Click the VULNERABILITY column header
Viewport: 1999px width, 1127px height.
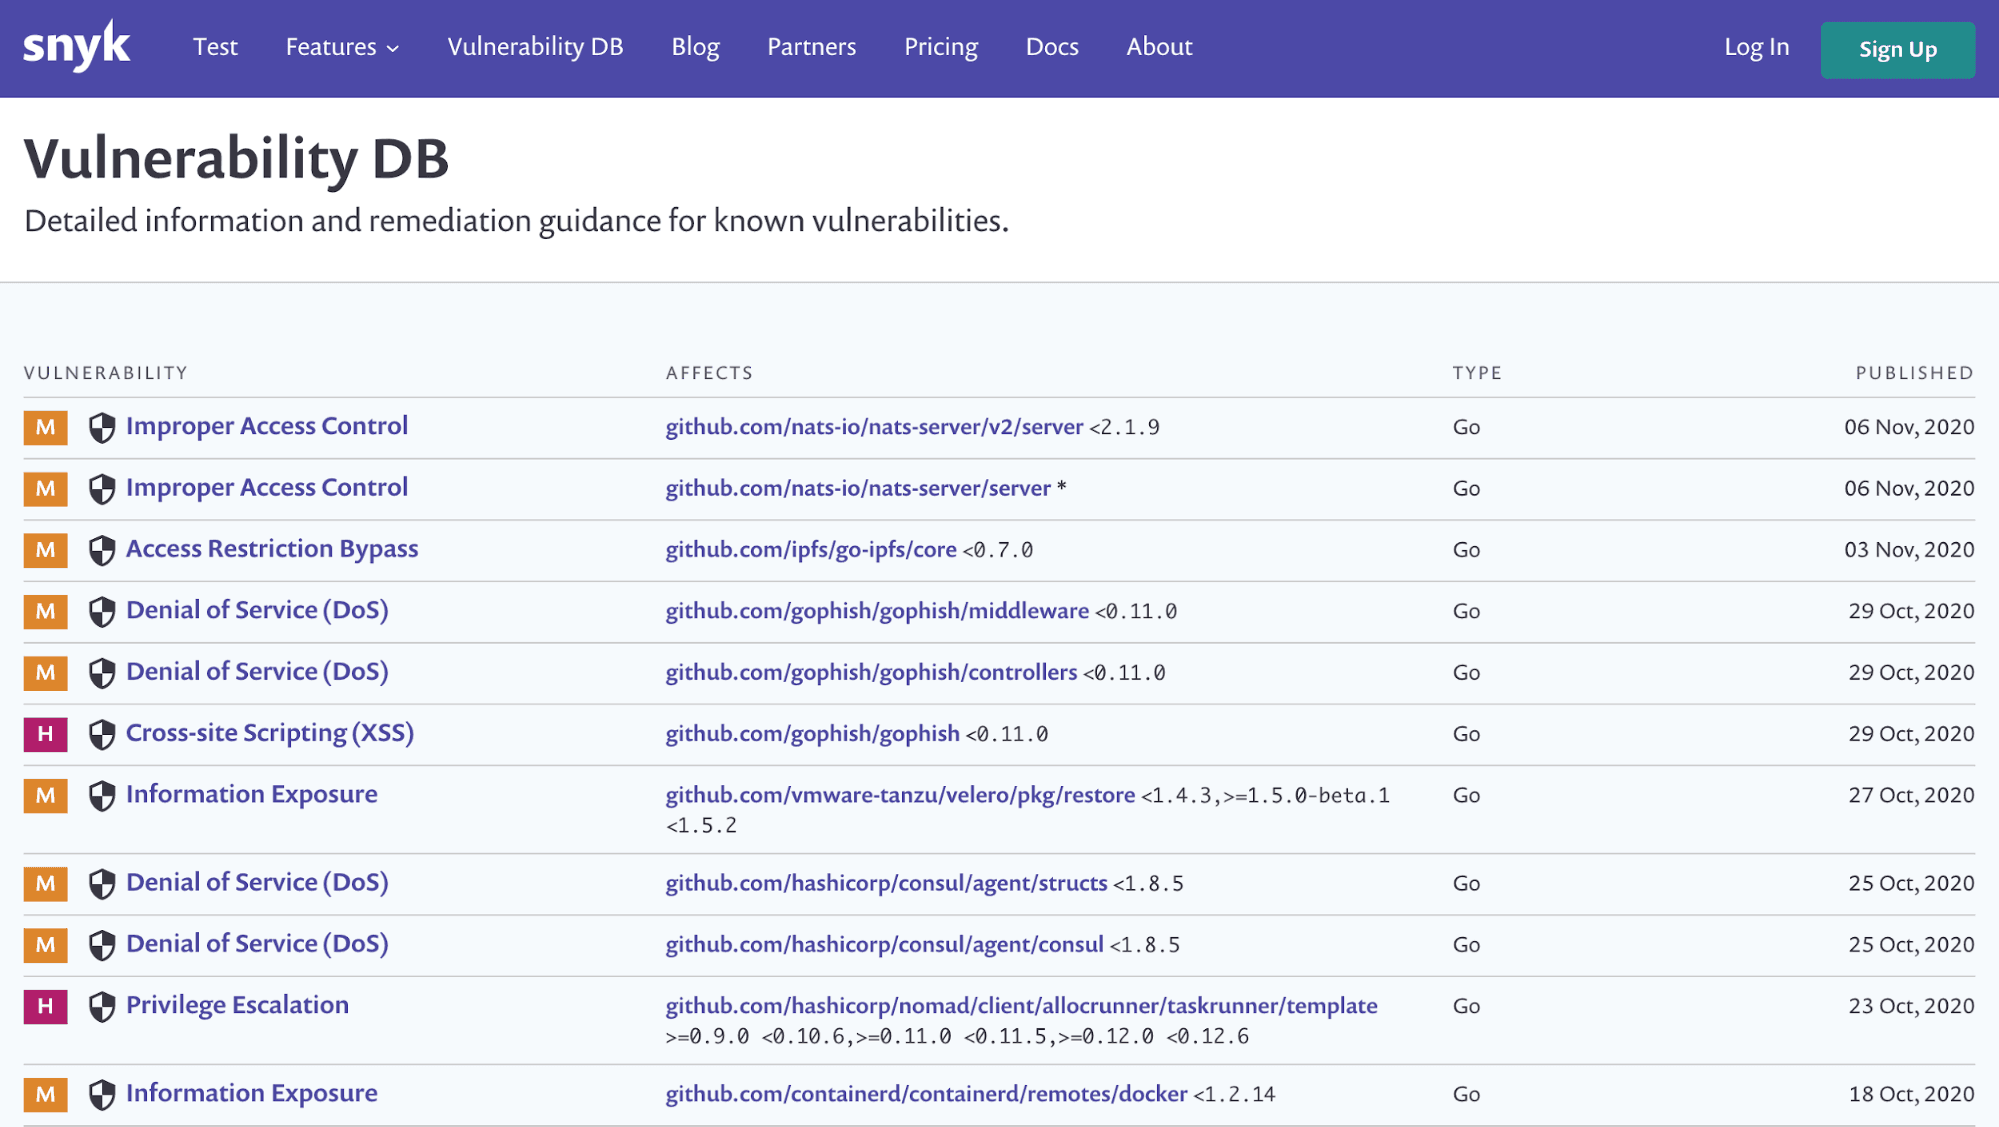pos(106,373)
